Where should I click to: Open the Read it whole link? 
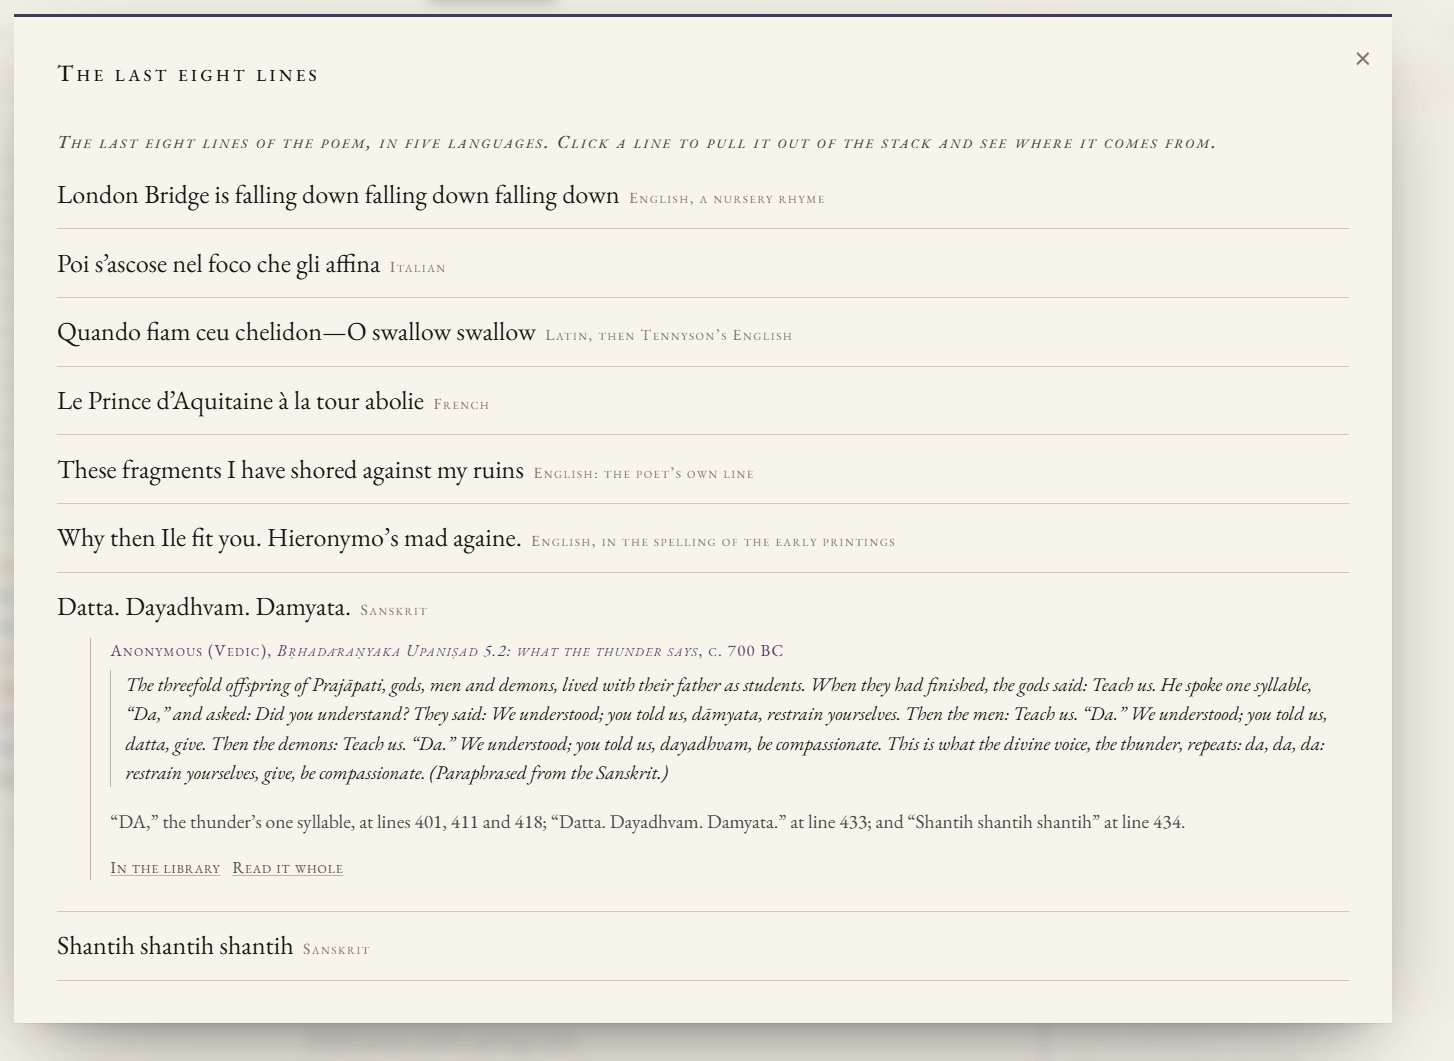pos(287,868)
